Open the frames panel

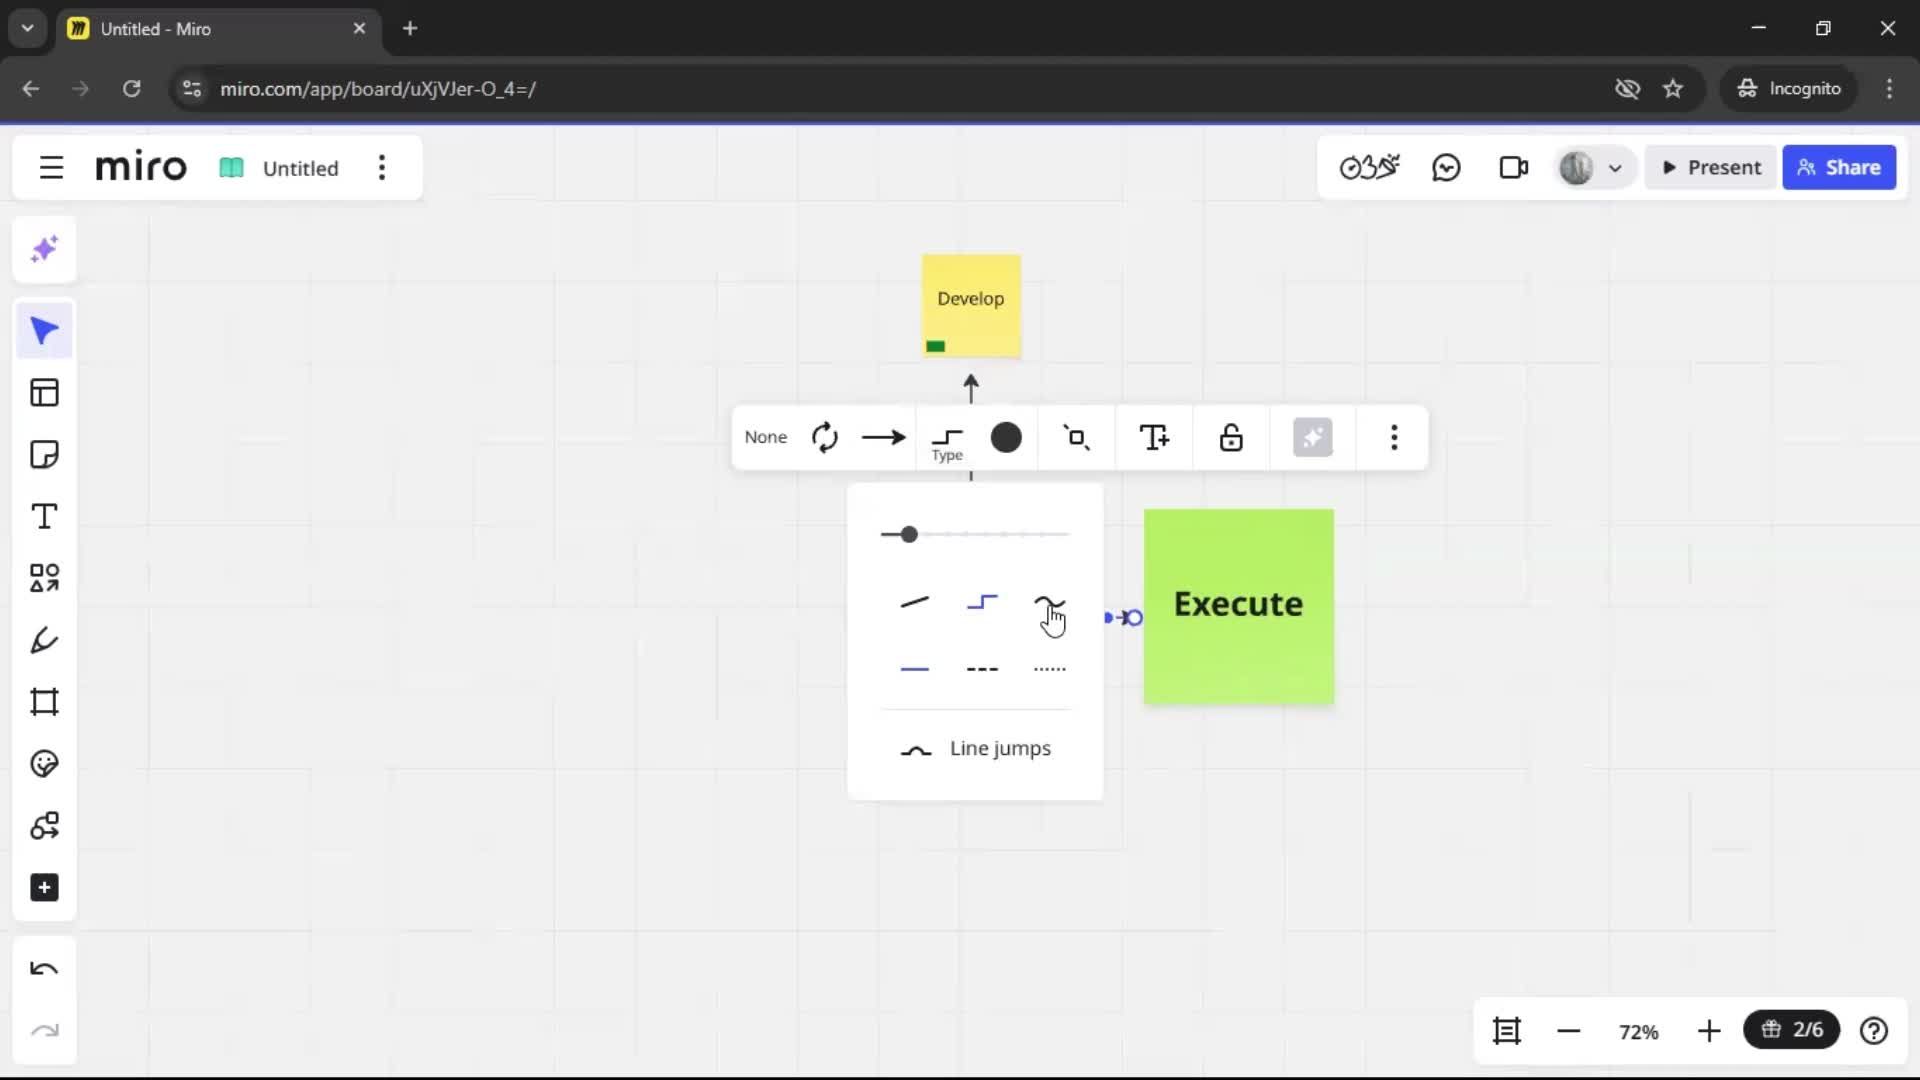click(1506, 1031)
